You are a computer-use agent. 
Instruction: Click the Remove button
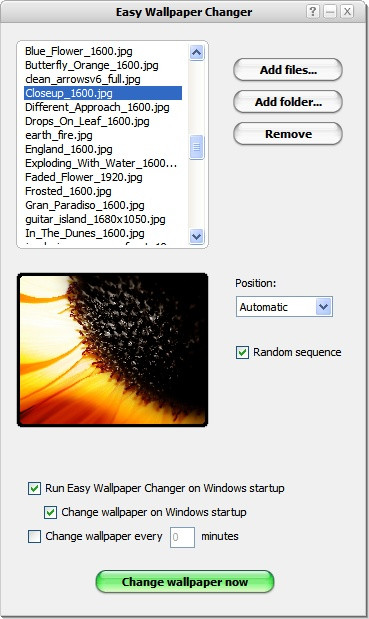coord(288,134)
